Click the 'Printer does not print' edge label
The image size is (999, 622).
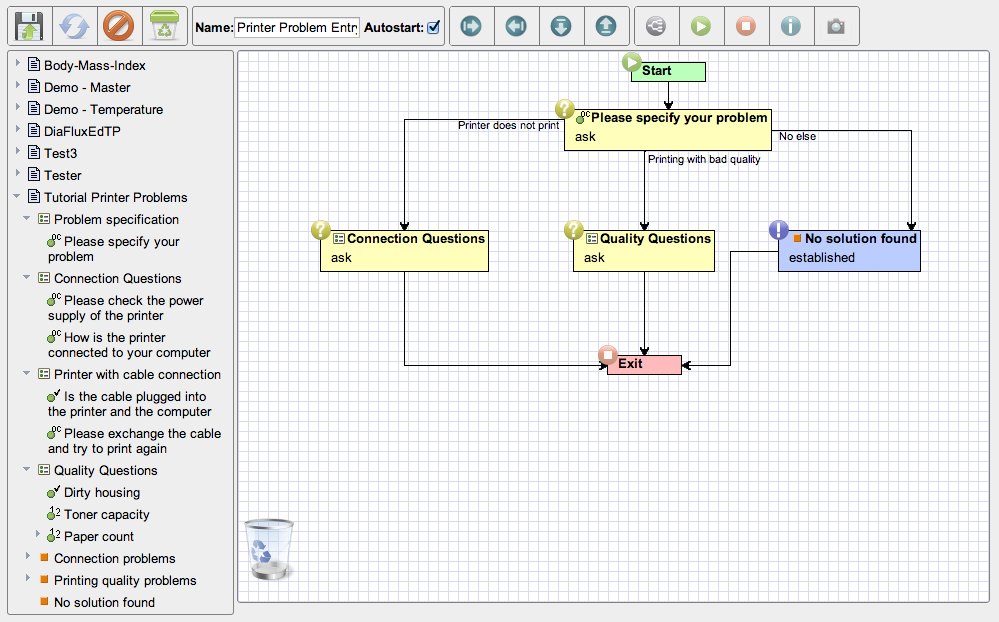[508, 126]
